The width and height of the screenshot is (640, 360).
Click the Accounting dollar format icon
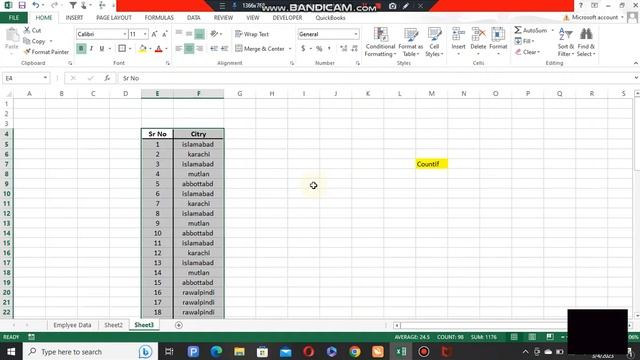coord(303,49)
